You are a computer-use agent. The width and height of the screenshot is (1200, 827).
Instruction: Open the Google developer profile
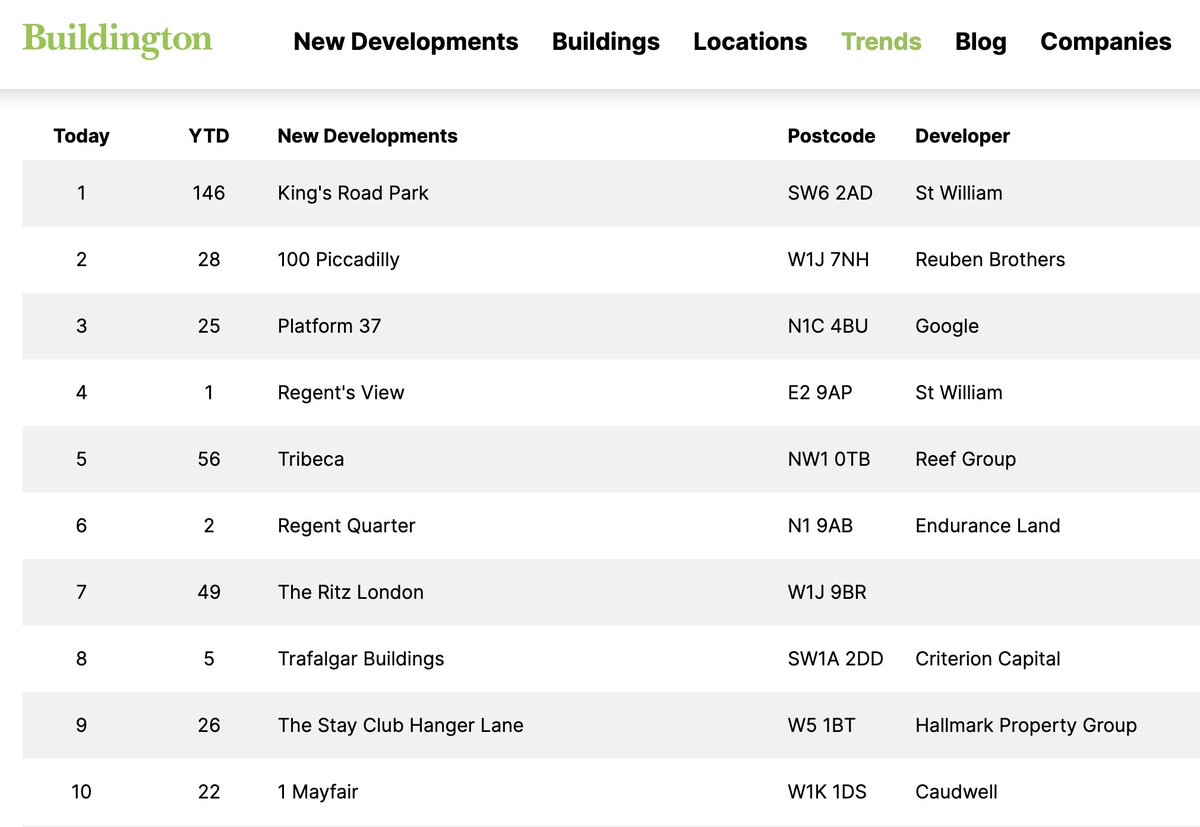[x=946, y=326]
